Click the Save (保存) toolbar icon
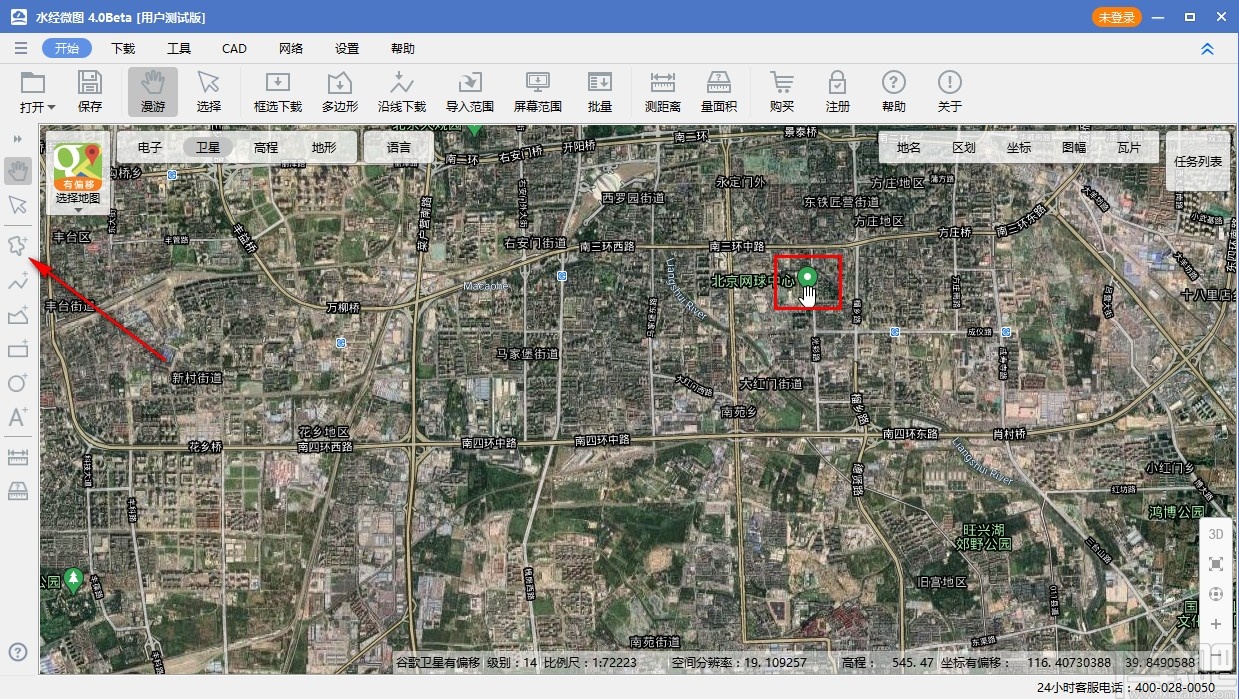Image resolution: width=1239 pixels, height=699 pixels. click(x=90, y=92)
